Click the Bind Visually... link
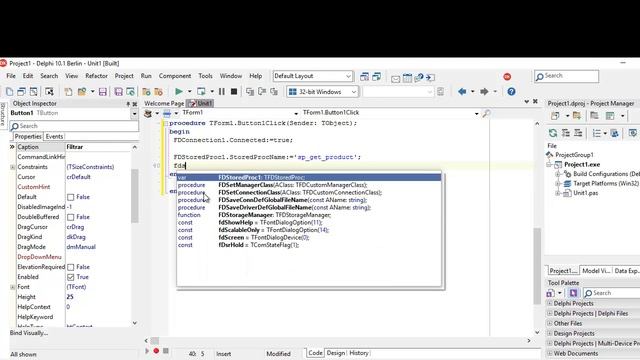The width and height of the screenshot is (640, 360). [29, 333]
